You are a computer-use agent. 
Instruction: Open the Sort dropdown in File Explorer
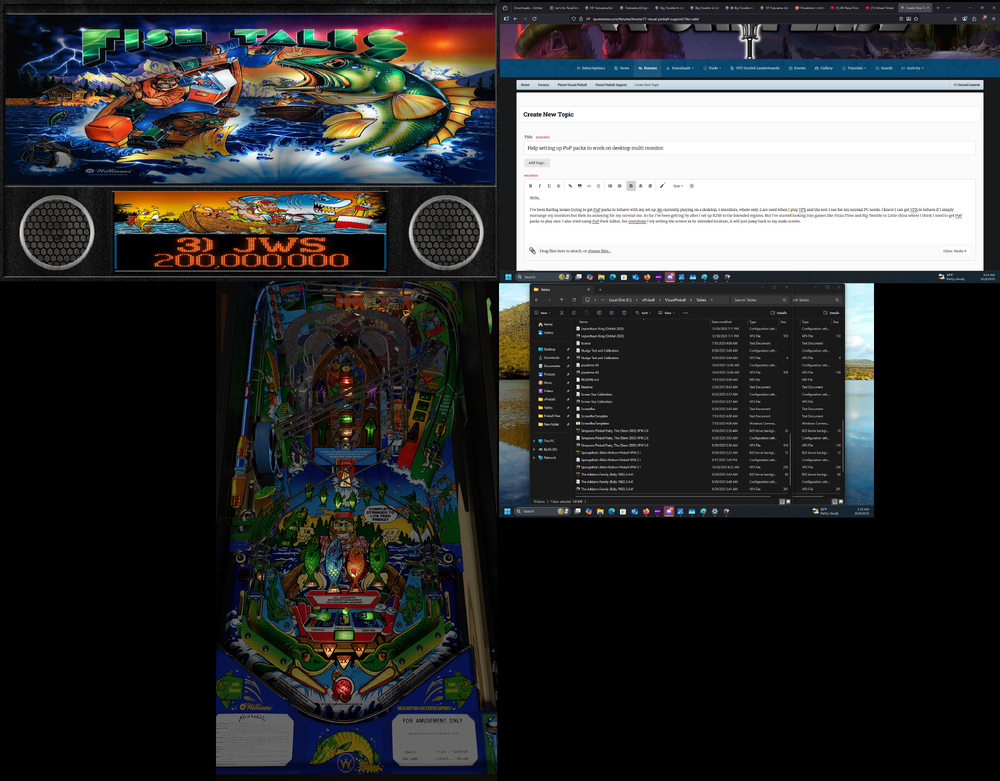coord(643,313)
